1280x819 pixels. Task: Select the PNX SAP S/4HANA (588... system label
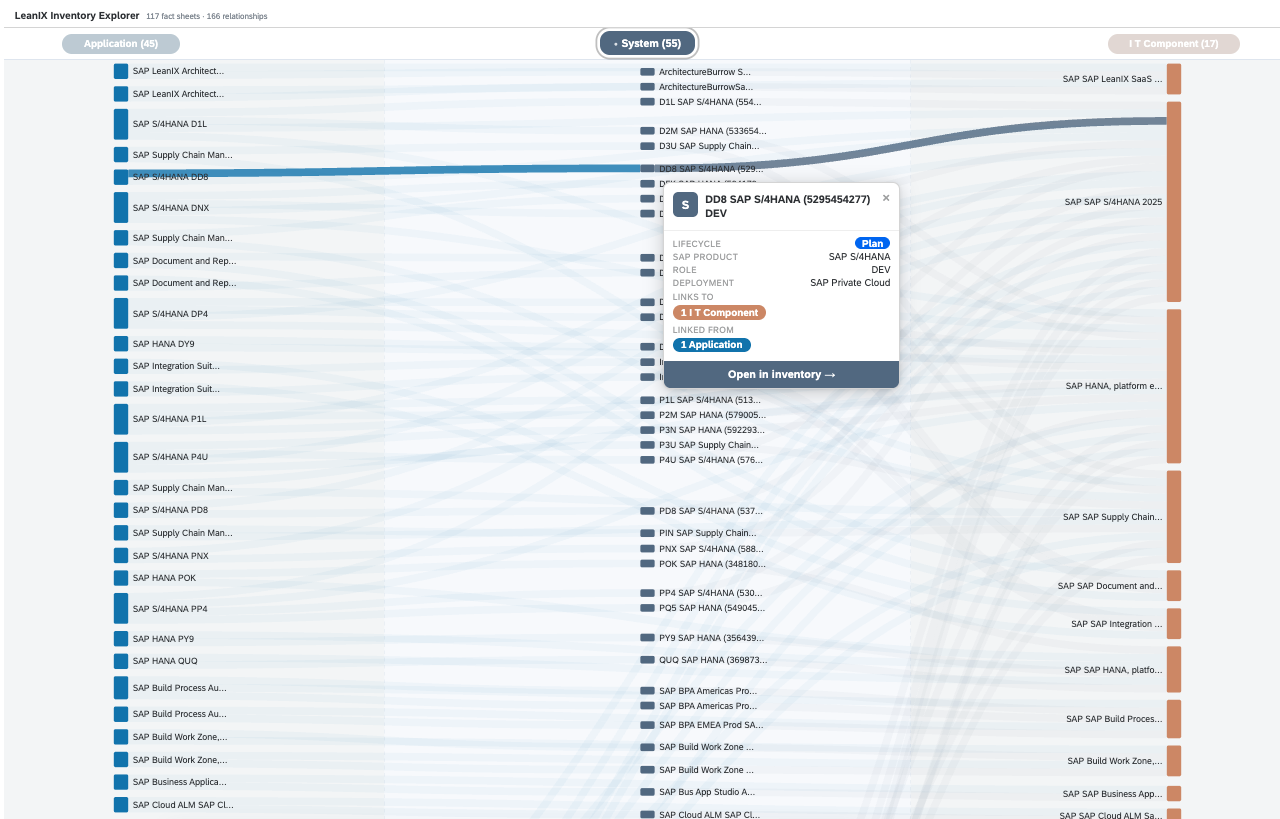click(x=711, y=549)
